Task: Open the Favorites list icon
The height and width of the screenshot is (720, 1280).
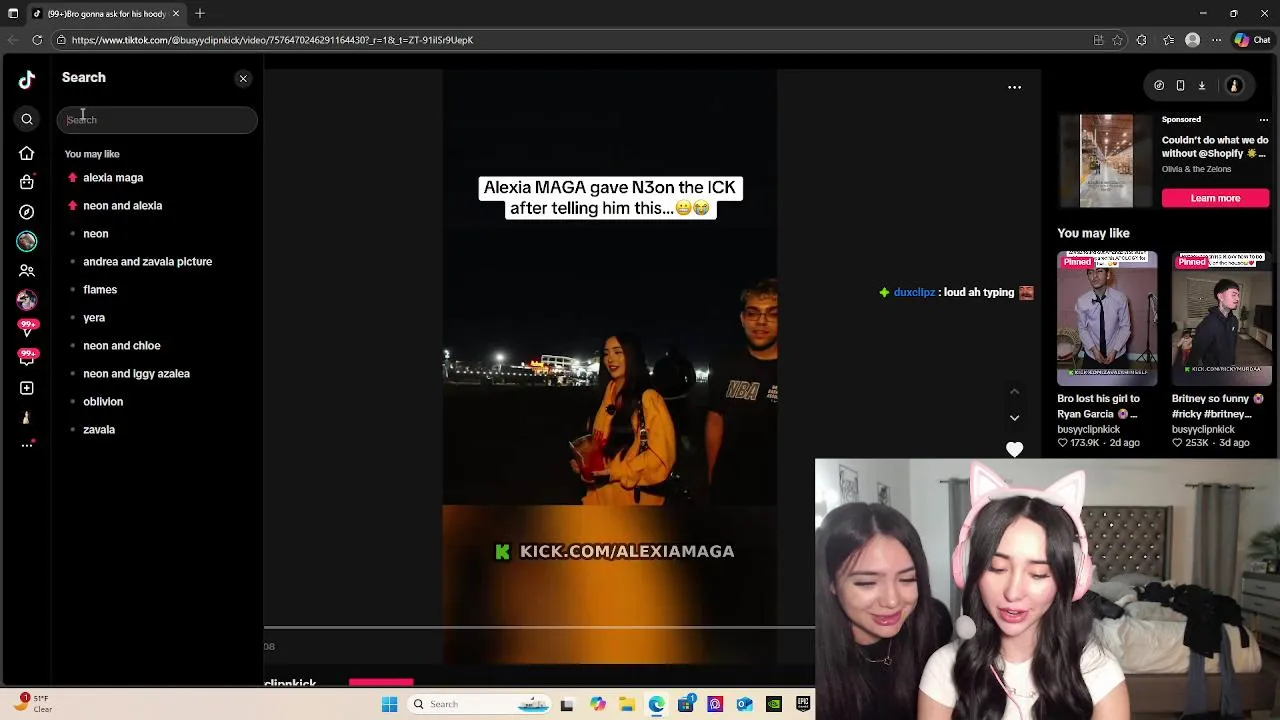Action: 1168,40
